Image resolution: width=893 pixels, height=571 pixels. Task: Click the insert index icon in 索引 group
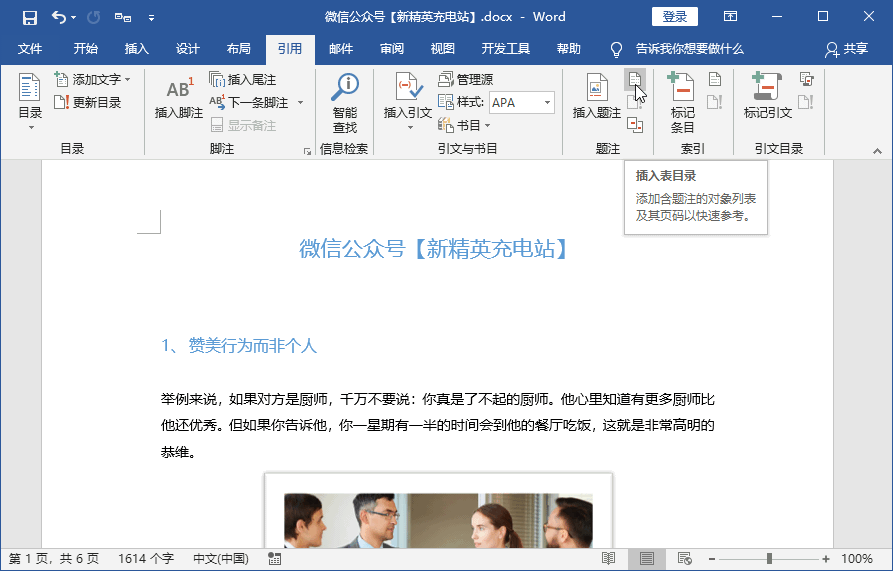point(715,80)
